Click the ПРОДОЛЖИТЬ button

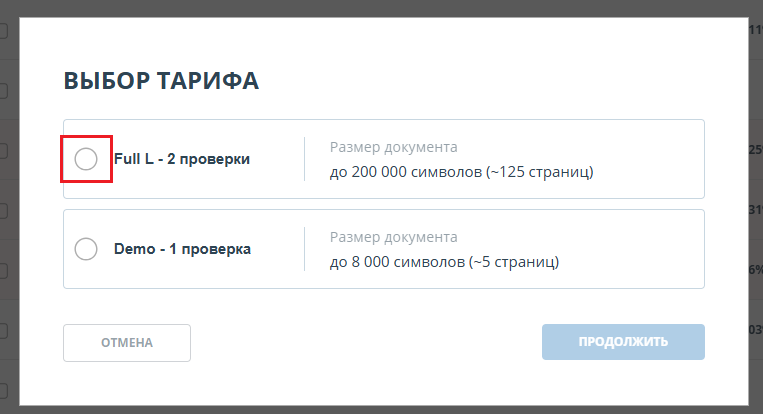[x=623, y=342]
